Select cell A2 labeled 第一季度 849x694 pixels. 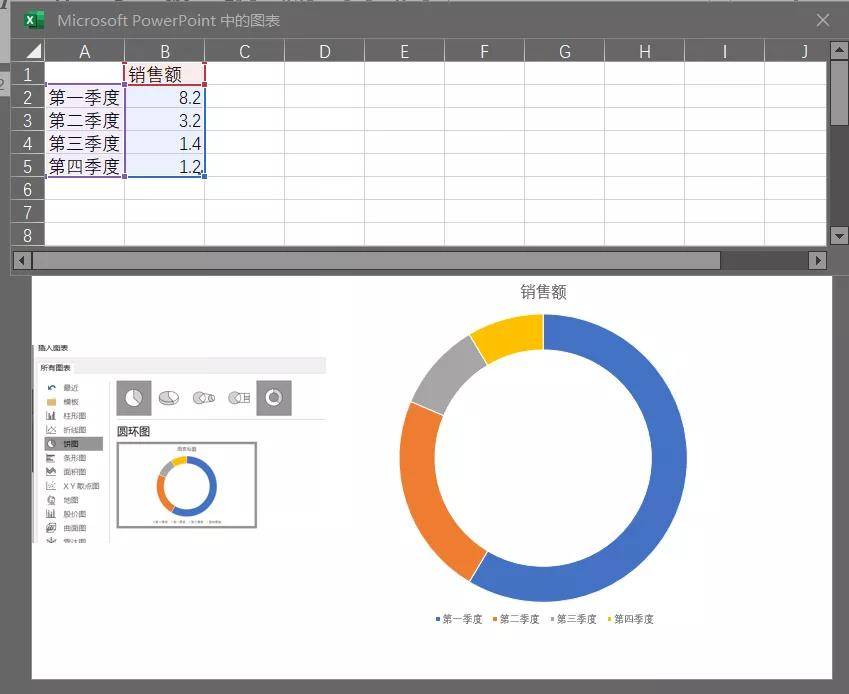tap(84, 97)
